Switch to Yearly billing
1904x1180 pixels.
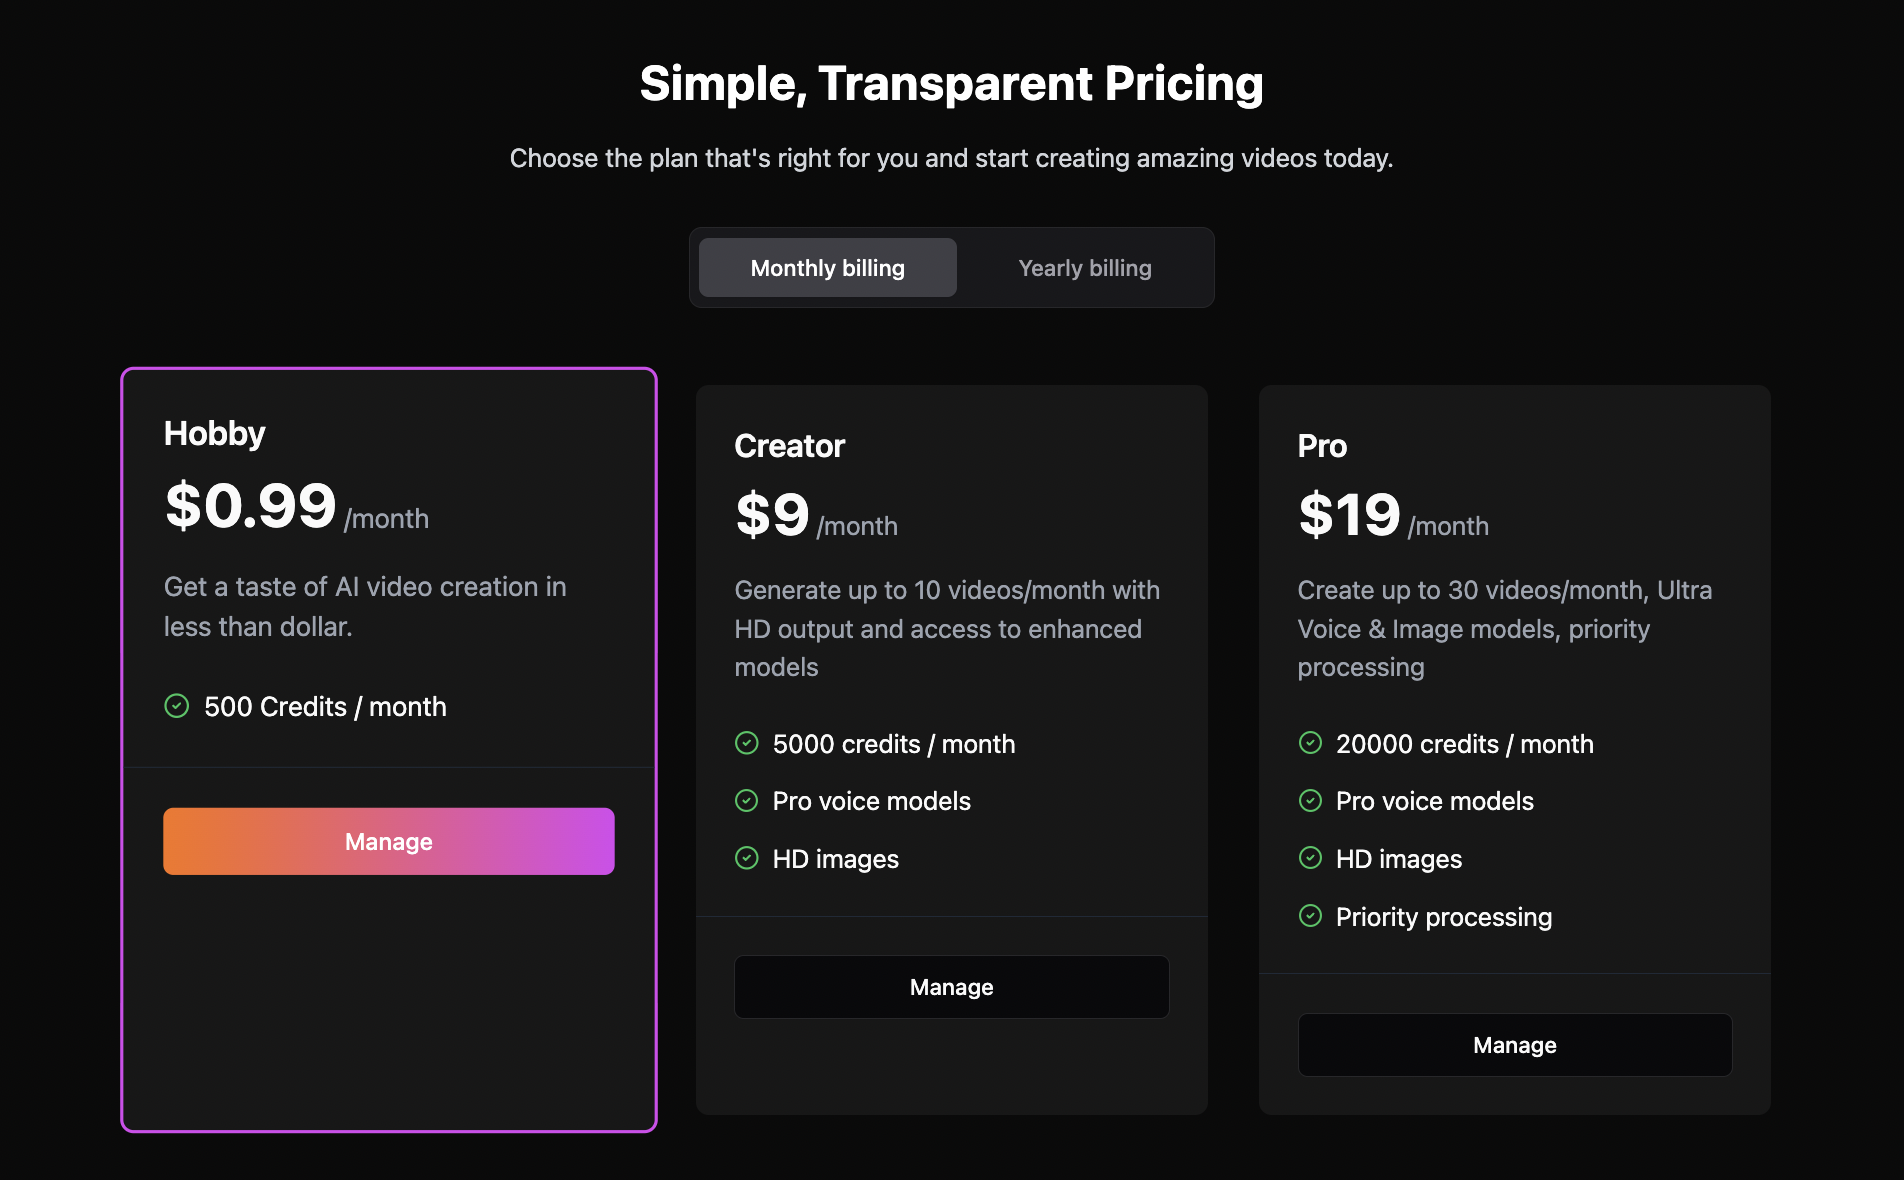click(1084, 268)
